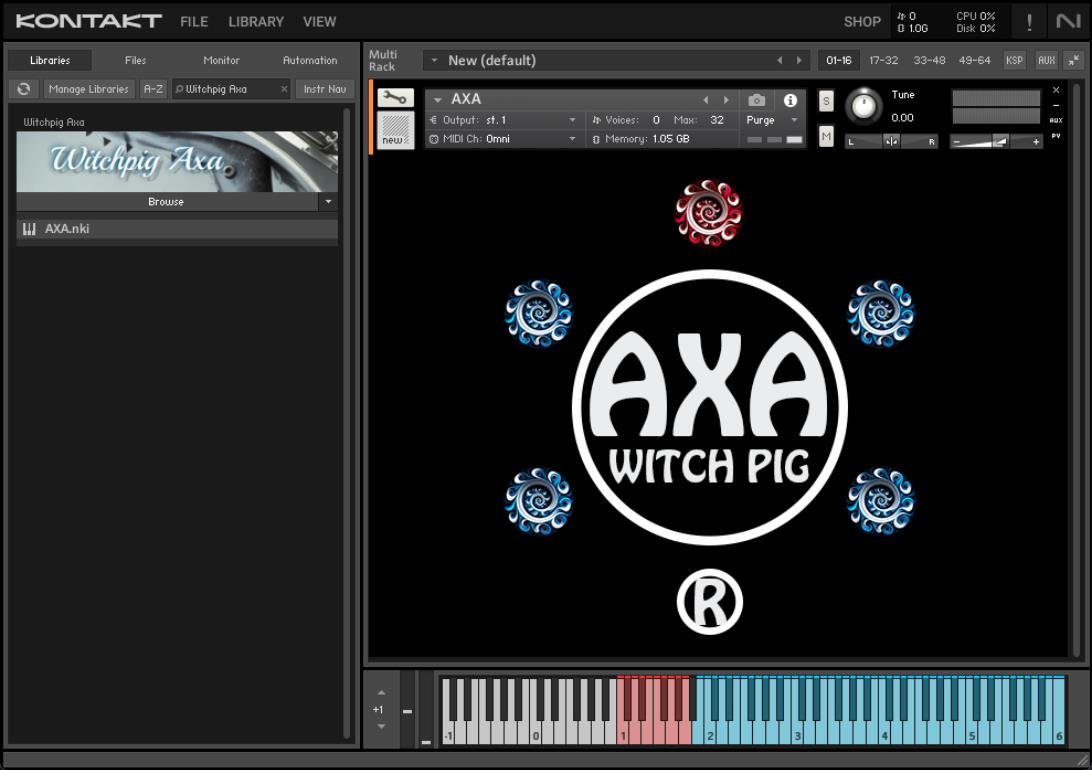Click the wrench edit instrument icon
This screenshot has height=770, width=1092.
pos(395,98)
